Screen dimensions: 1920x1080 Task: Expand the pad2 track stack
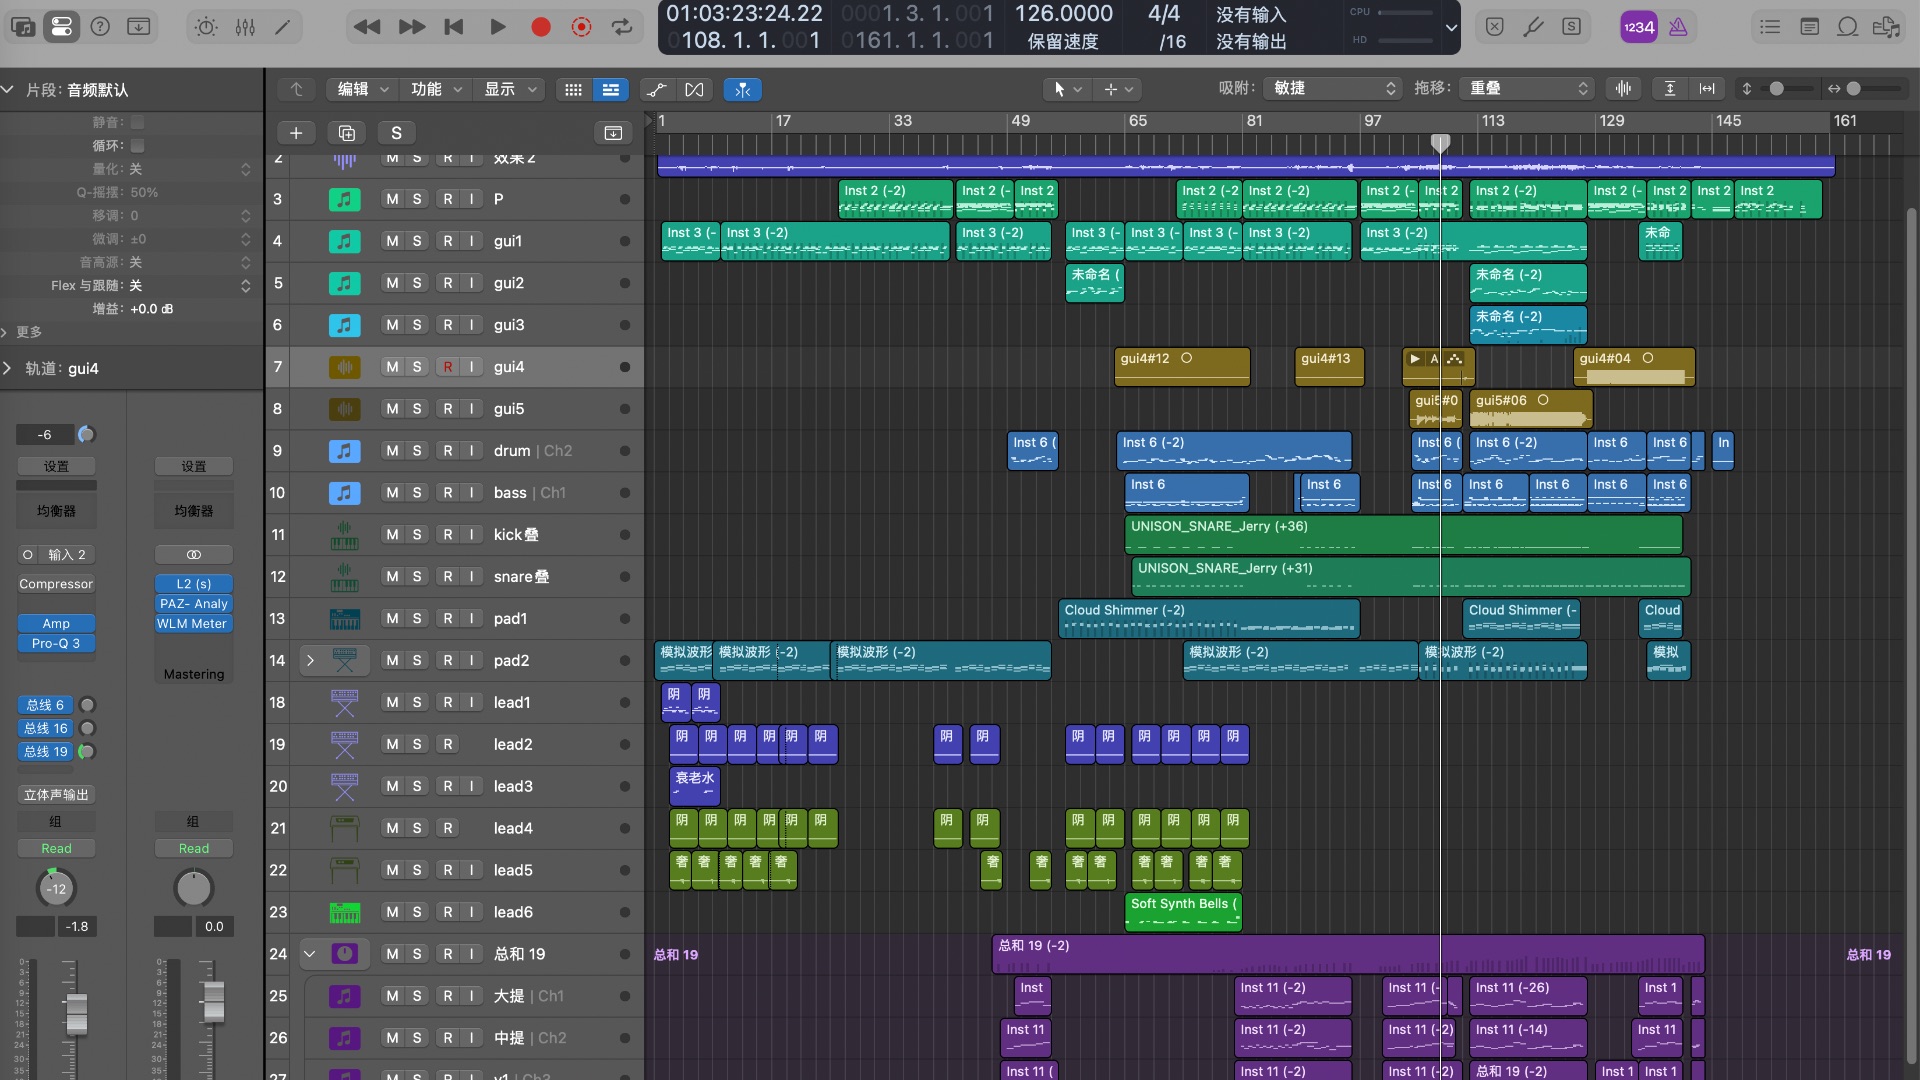(310, 660)
